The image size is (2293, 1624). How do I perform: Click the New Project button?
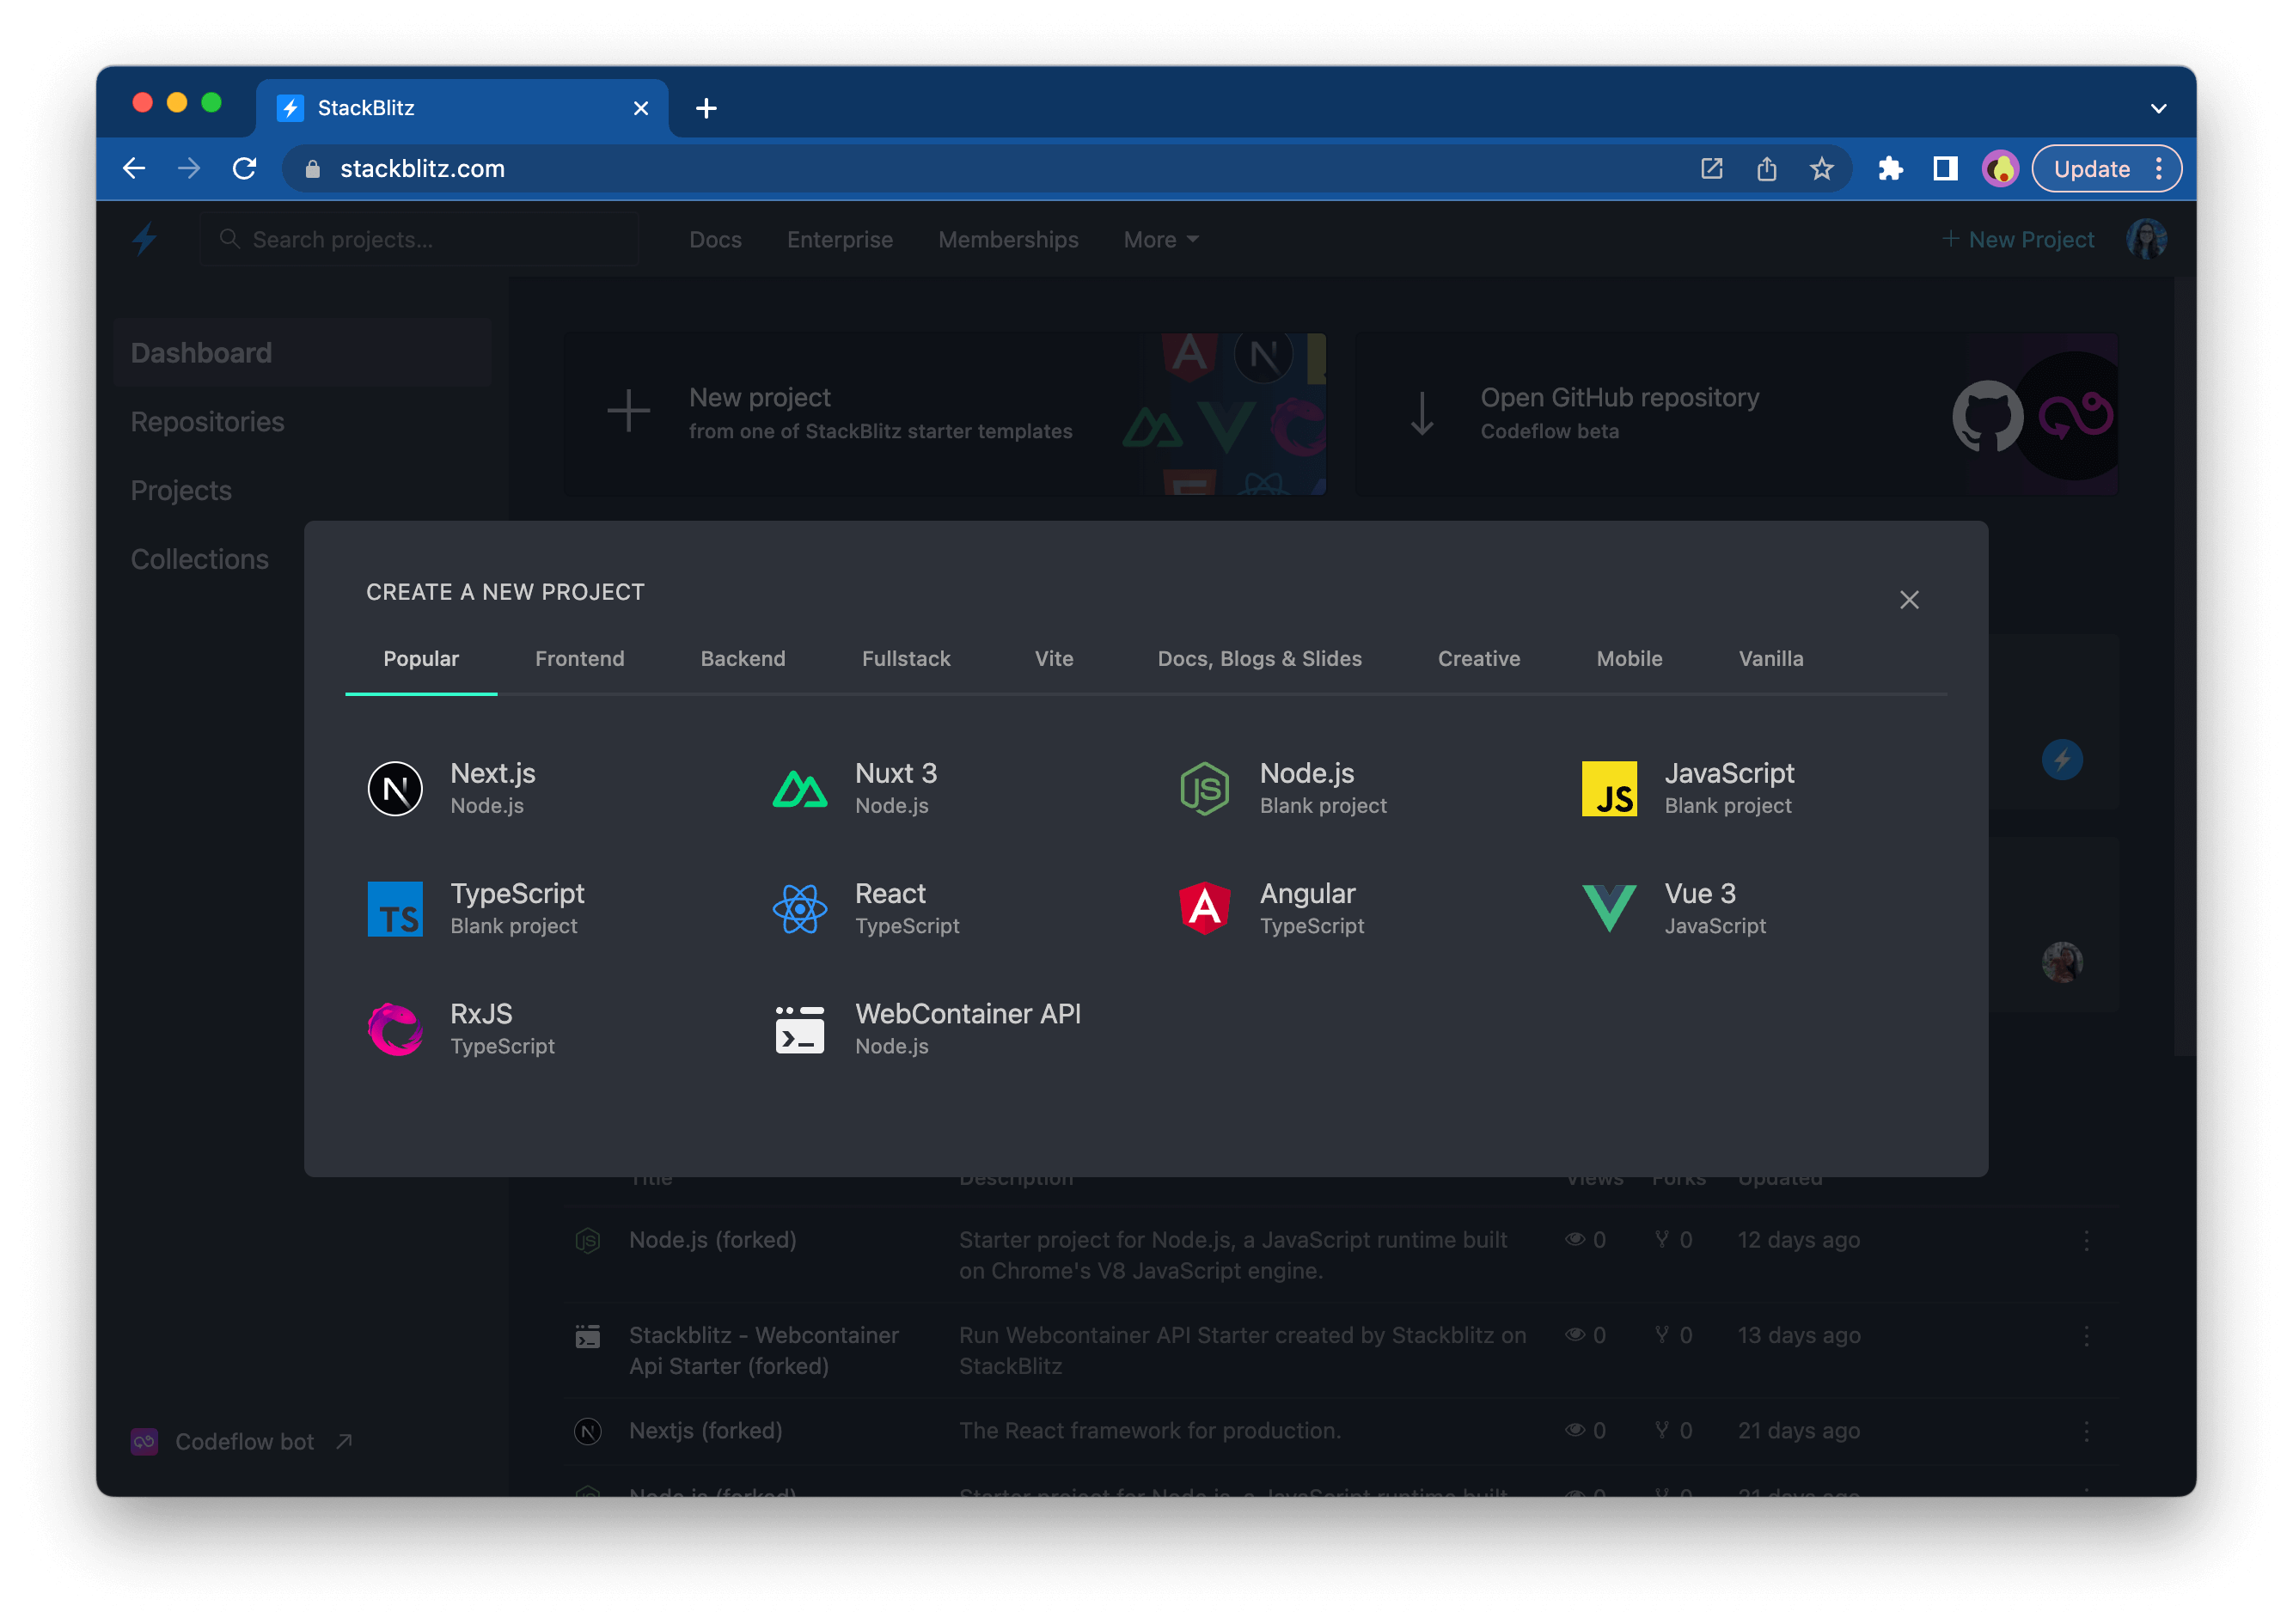(2018, 239)
